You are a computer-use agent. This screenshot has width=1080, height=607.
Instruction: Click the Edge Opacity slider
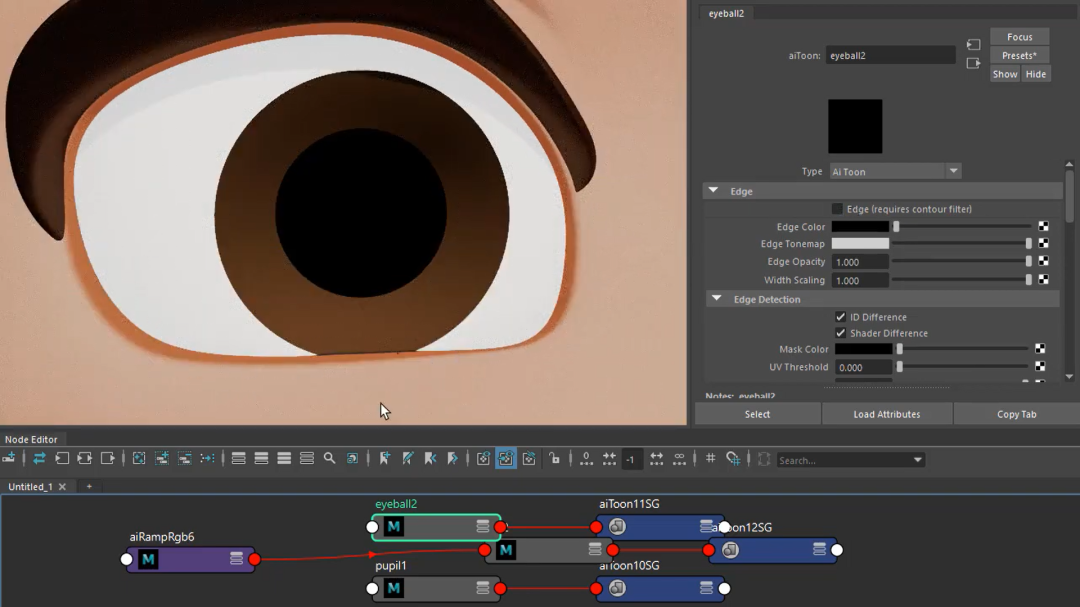pyautogui.click(x=962, y=261)
